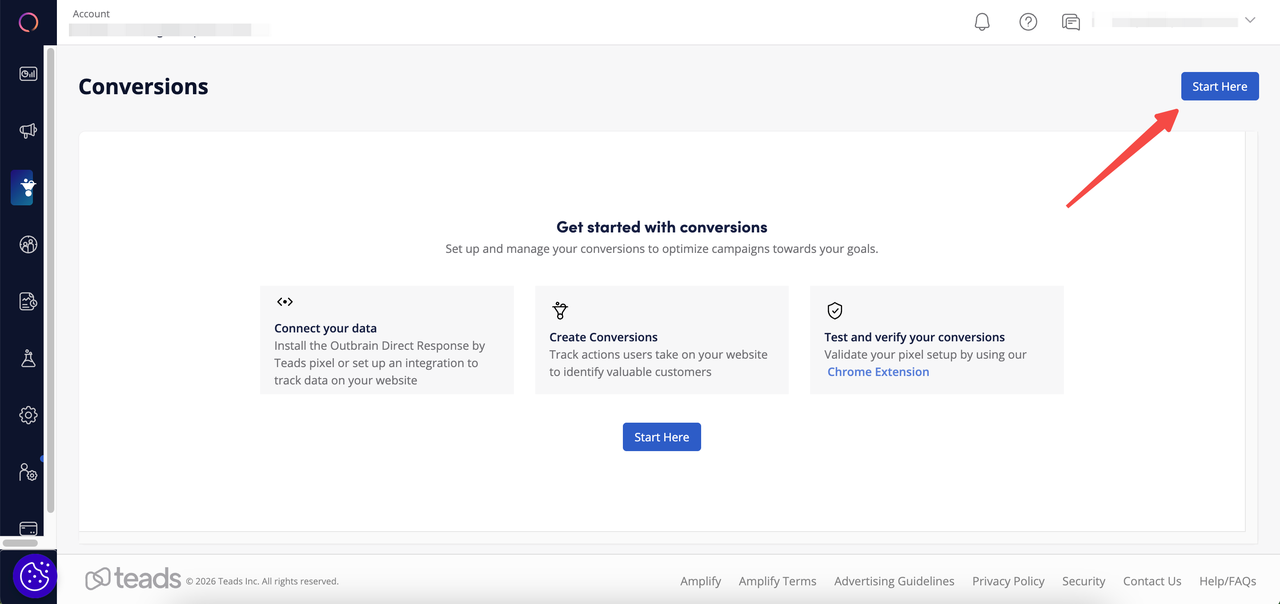Screen dimensions: 1280x604
Task: Open the Privacy Policy footer link
Action: pyautogui.click(x=1008, y=581)
